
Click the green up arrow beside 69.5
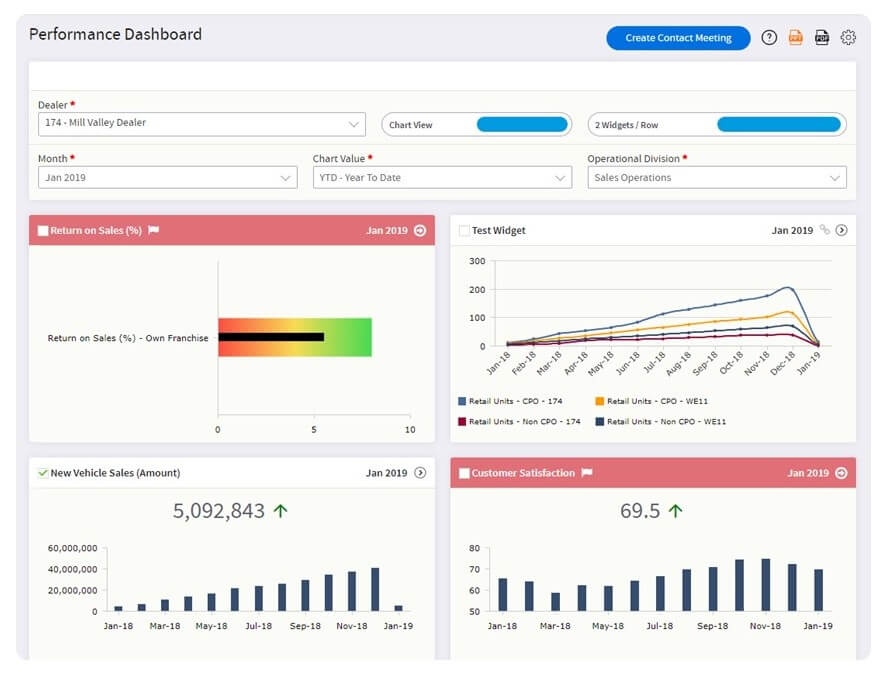pos(675,511)
